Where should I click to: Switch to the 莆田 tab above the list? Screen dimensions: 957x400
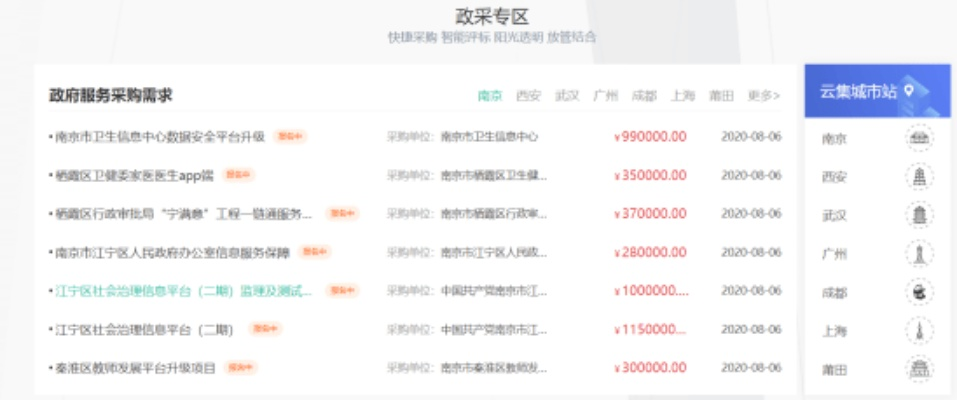(x=721, y=96)
